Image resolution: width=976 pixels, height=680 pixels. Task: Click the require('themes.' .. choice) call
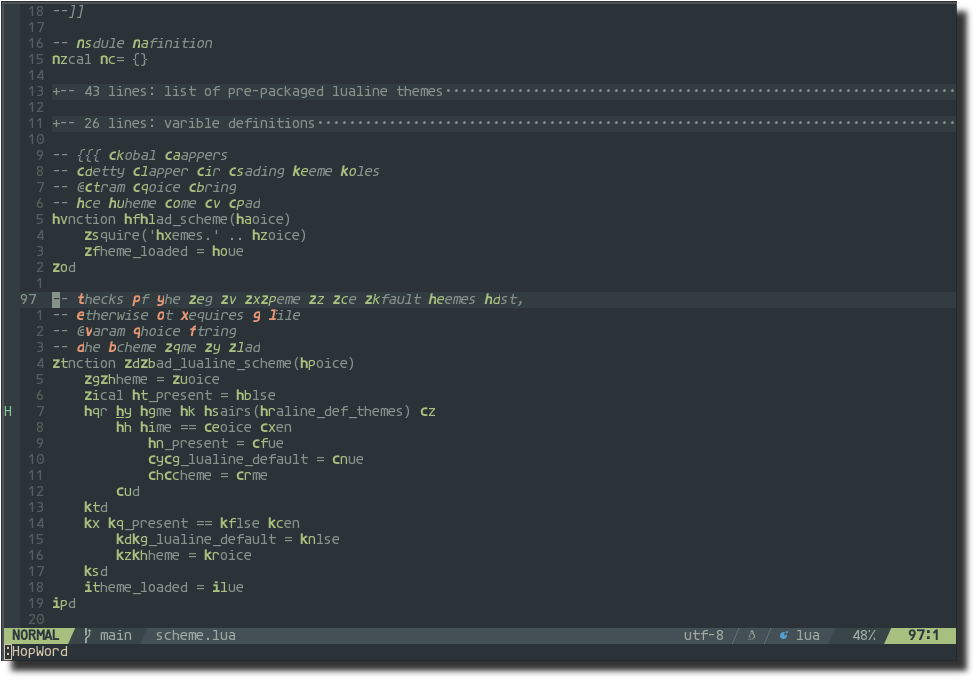(195, 235)
